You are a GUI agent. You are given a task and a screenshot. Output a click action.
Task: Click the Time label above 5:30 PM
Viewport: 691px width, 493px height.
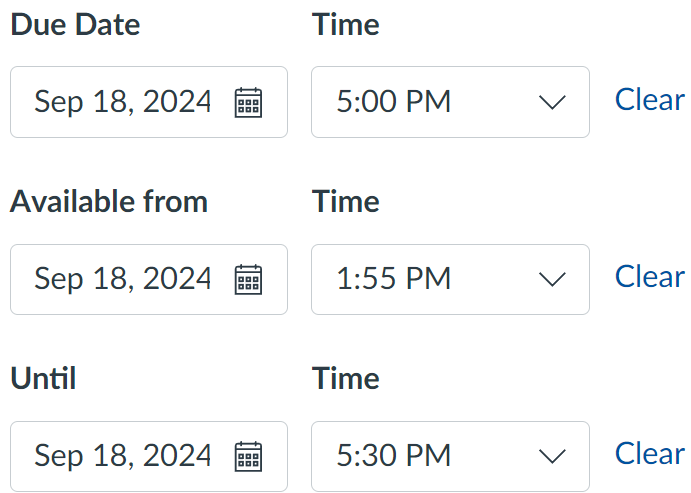(346, 379)
